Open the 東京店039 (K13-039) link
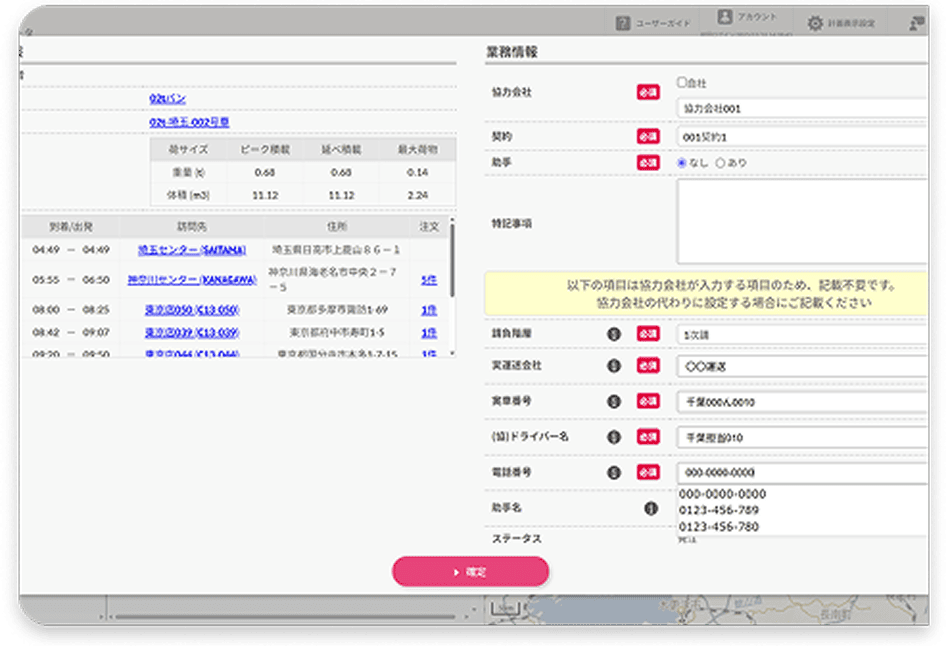 coord(192,333)
